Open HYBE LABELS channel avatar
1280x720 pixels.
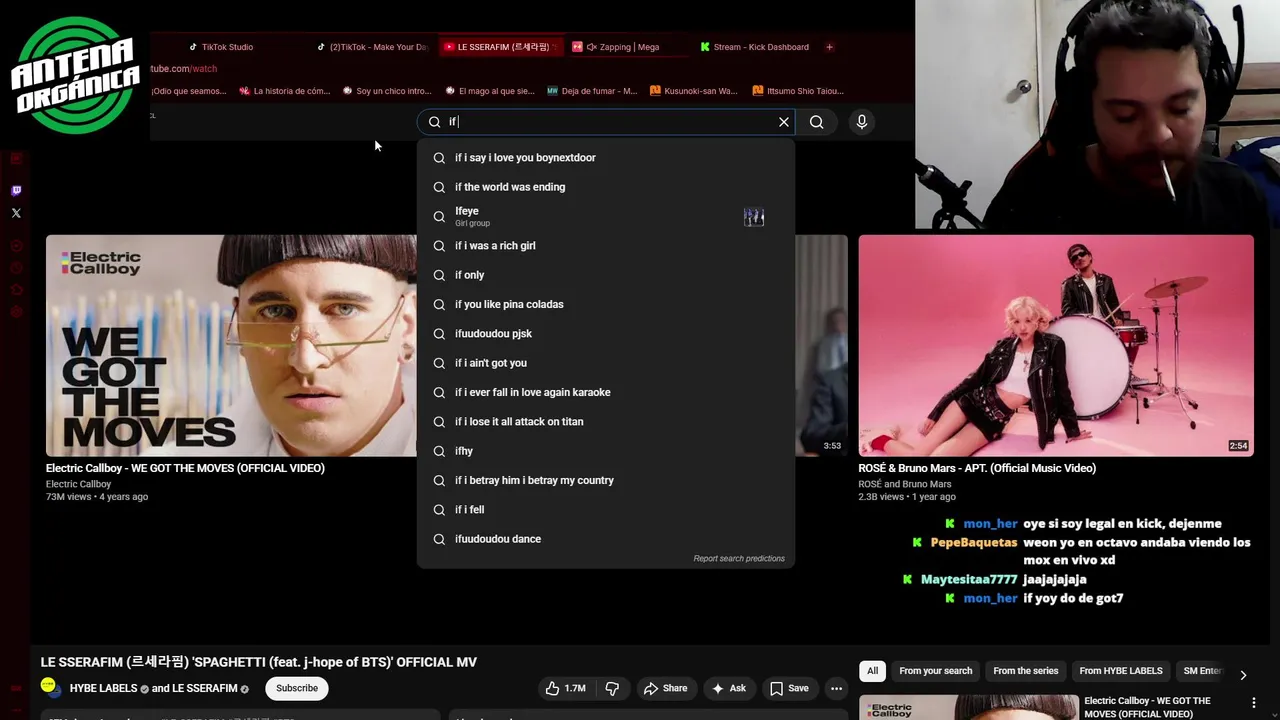tap(49, 687)
